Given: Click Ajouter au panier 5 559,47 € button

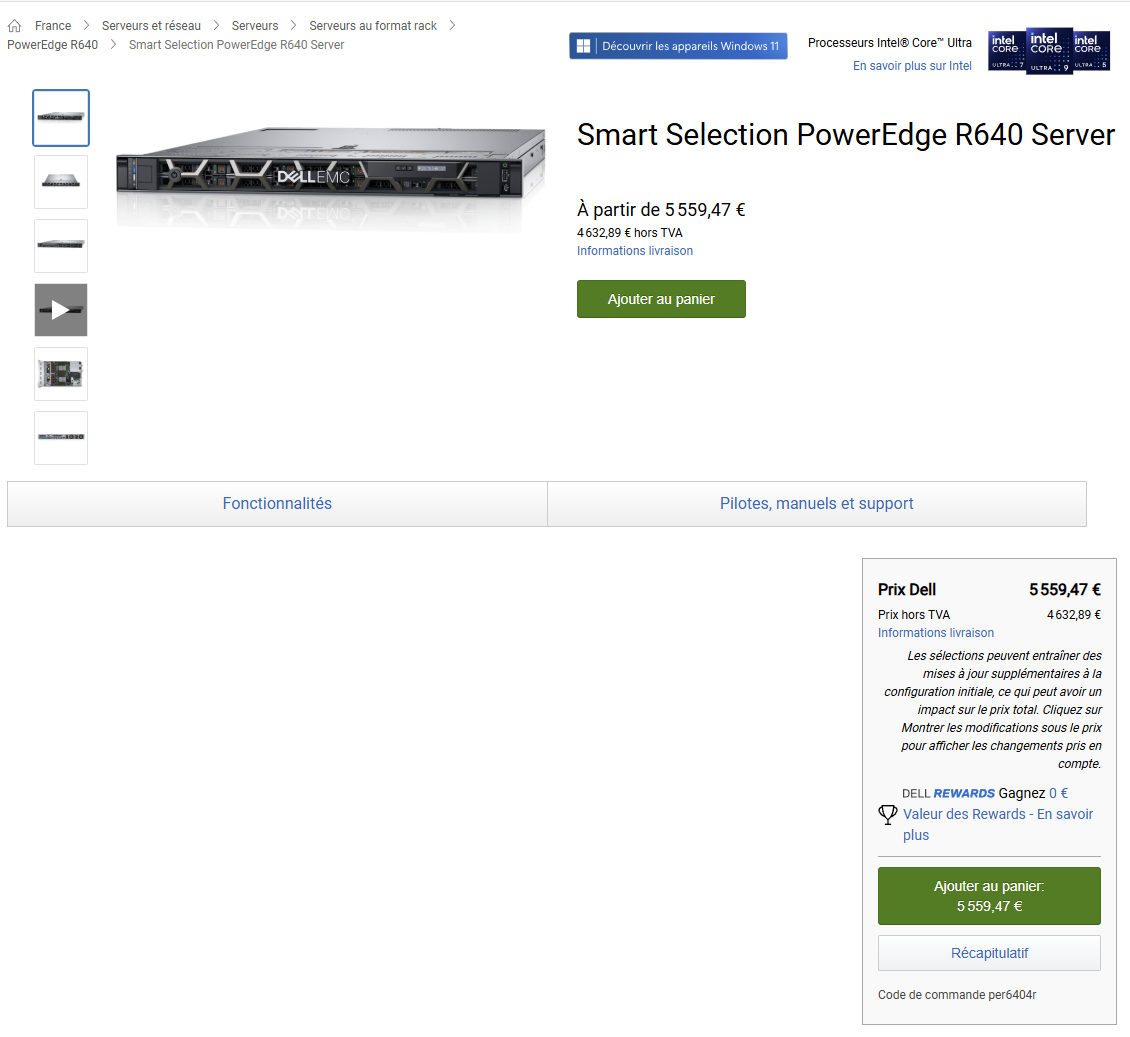Looking at the screenshot, I should (x=989, y=896).
